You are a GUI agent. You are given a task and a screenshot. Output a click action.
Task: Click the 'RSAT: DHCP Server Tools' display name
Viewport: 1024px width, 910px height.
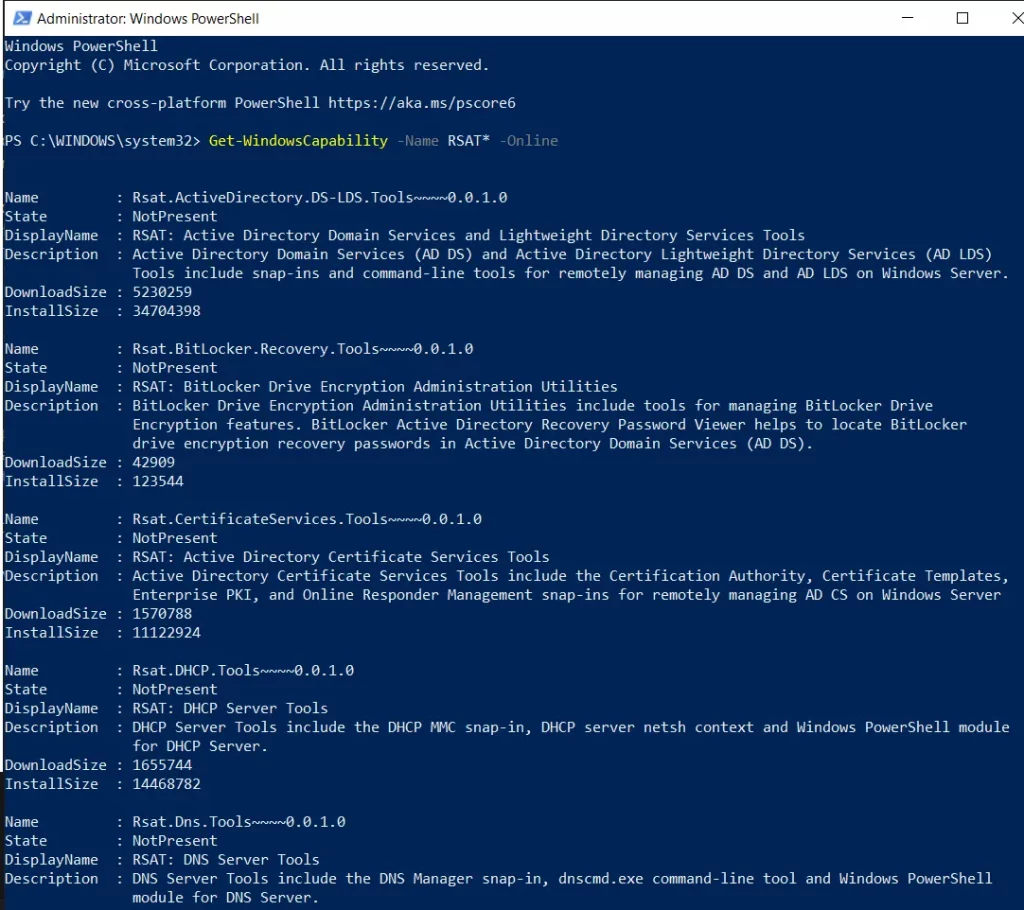pyautogui.click(x=230, y=708)
